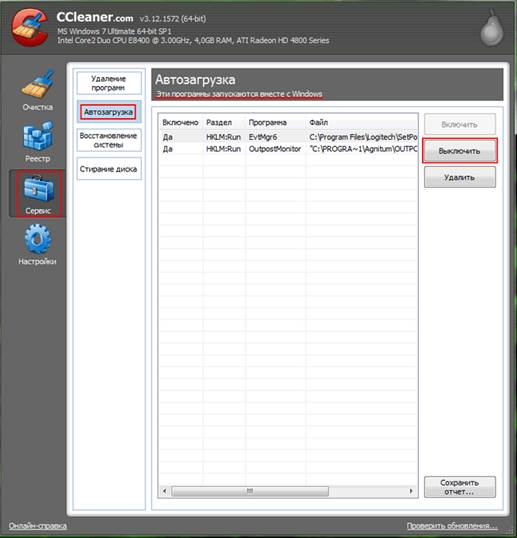Open Стирание диска tab
Screen dimensions: 517x538
[109, 169]
